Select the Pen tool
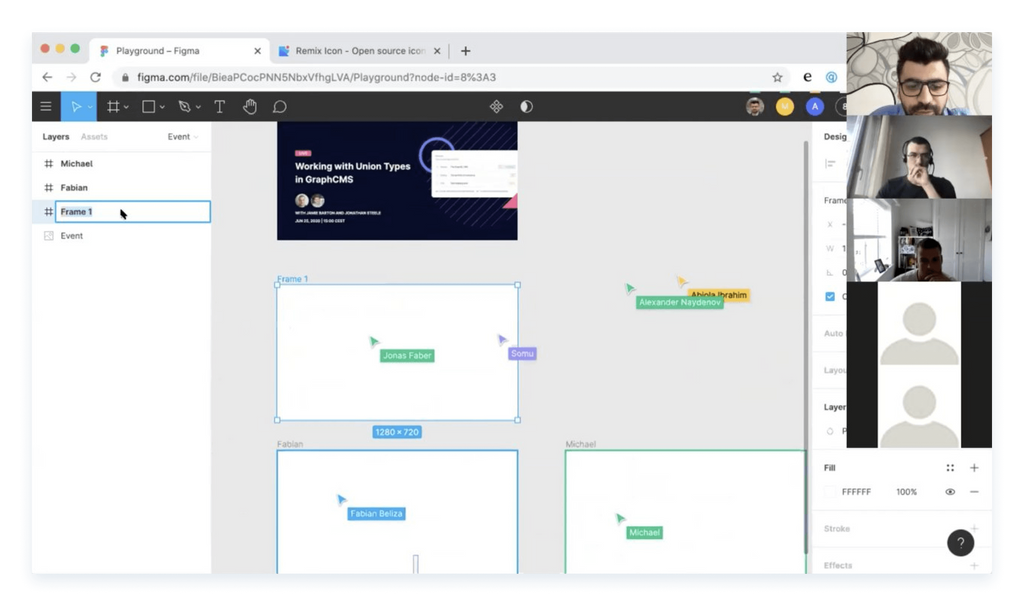 184,106
